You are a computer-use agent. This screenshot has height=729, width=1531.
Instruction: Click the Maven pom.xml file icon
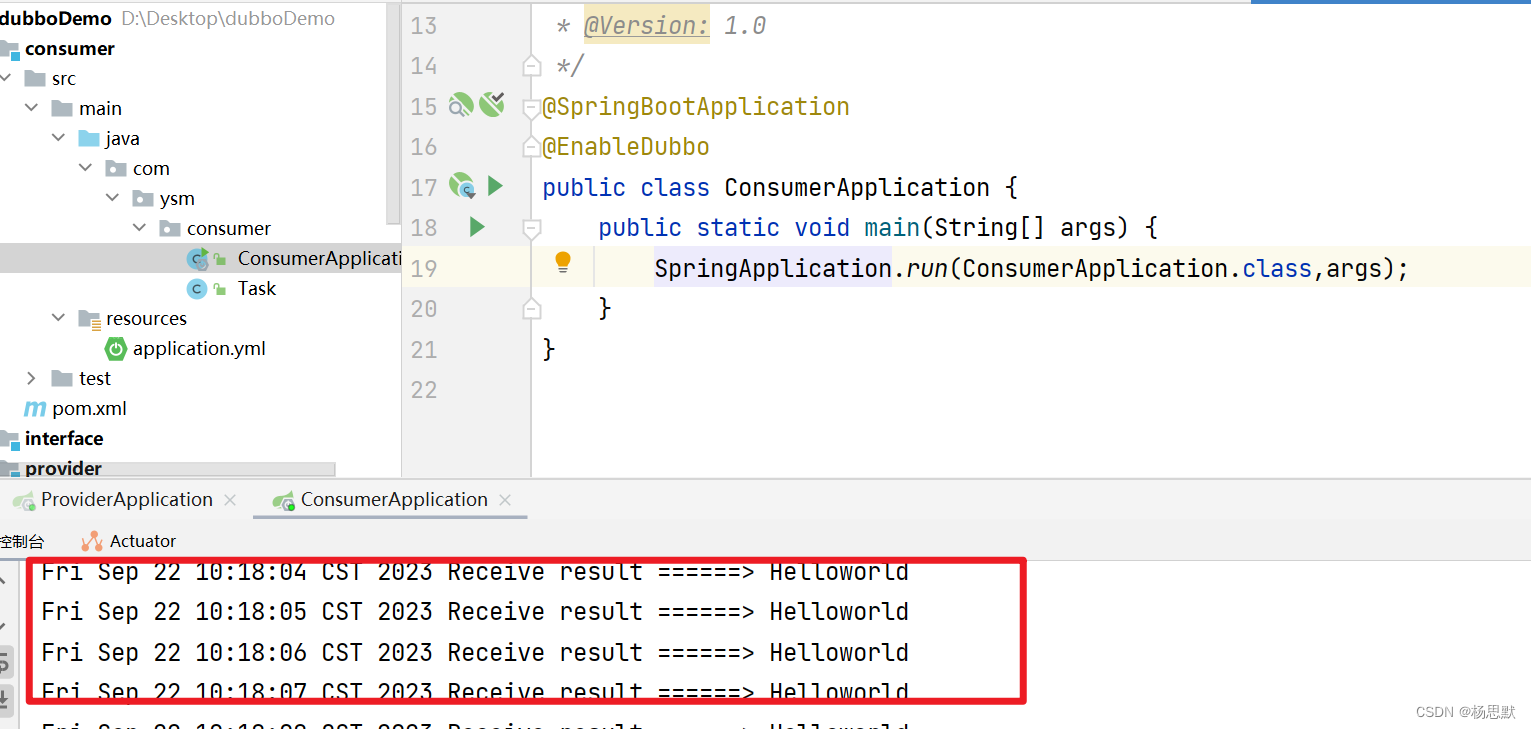click(35, 408)
